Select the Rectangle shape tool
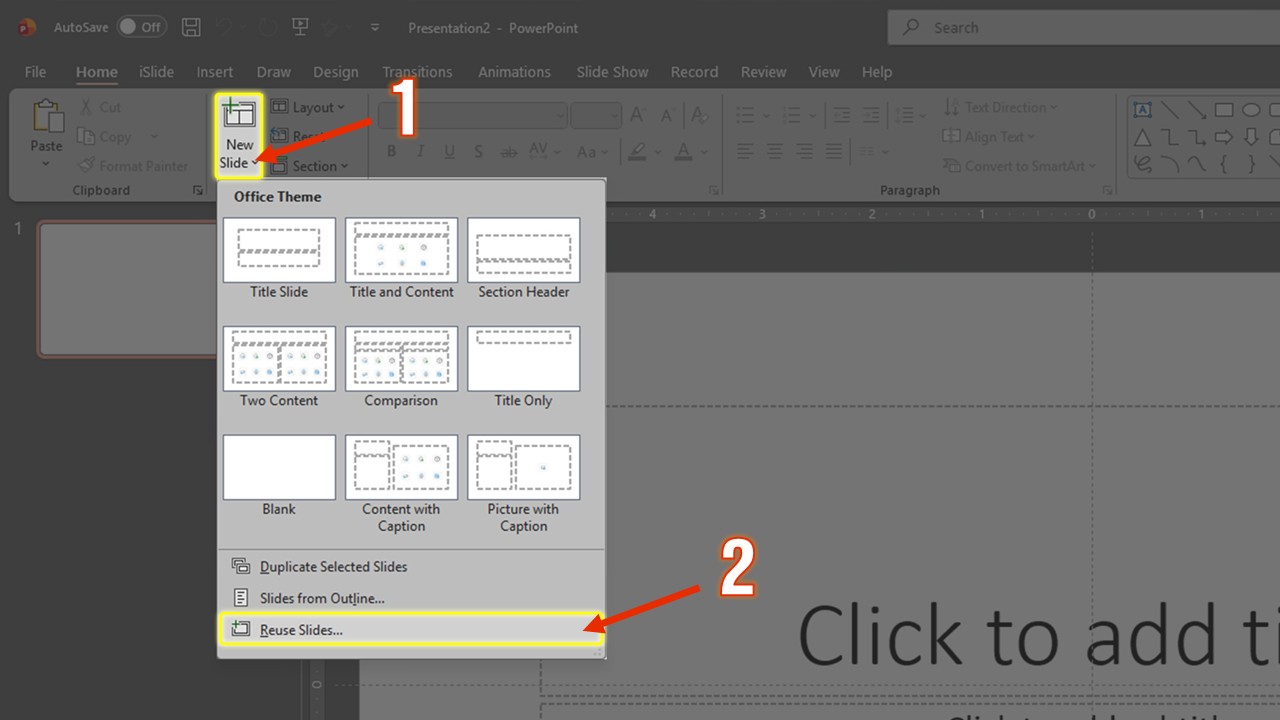 pyautogui.click(x=1225, y=109)
